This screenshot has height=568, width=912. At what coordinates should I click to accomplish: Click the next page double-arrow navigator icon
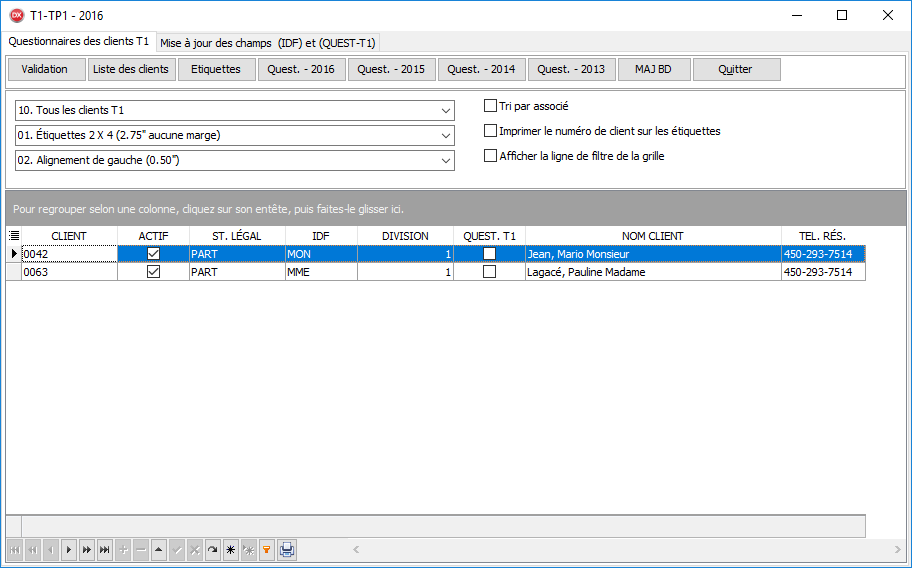point(87,550)
